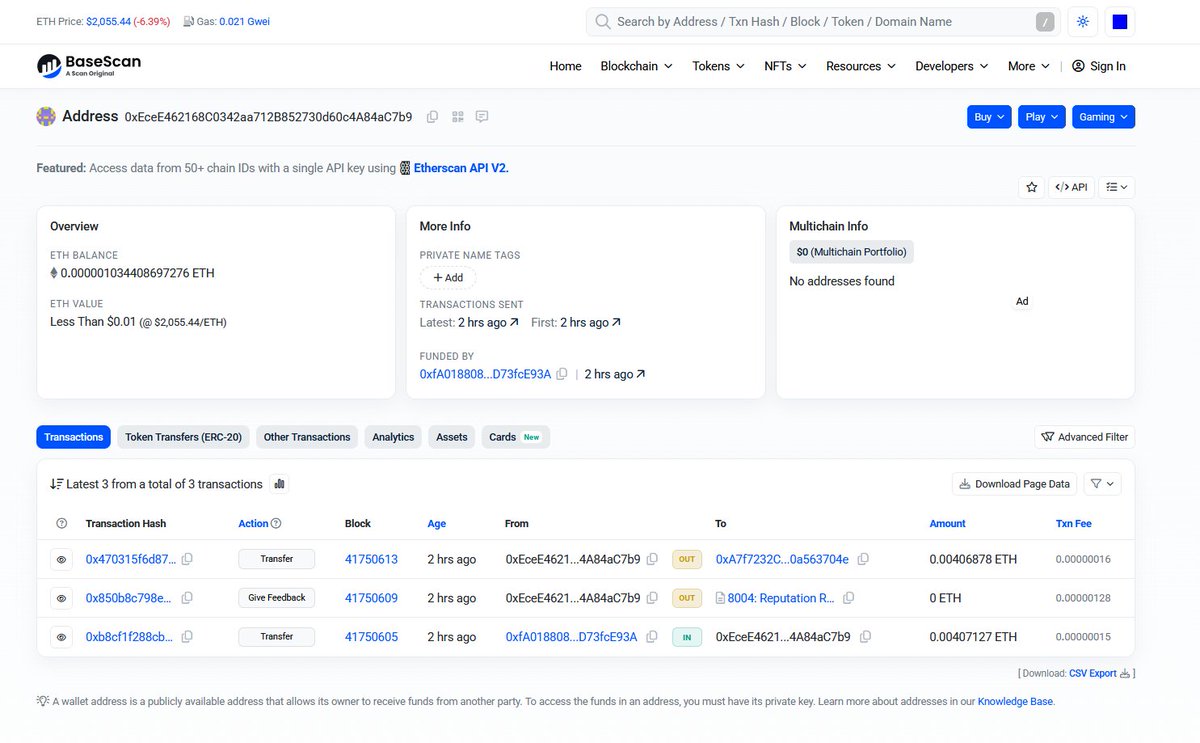This screenshot has height=743, width=1200.
Task: Switch to the Cards tab
Action: [x=516, y=437]
